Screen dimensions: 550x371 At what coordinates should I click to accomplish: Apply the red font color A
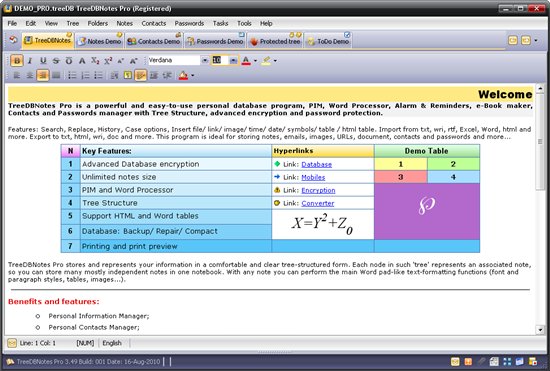point(246,61)
